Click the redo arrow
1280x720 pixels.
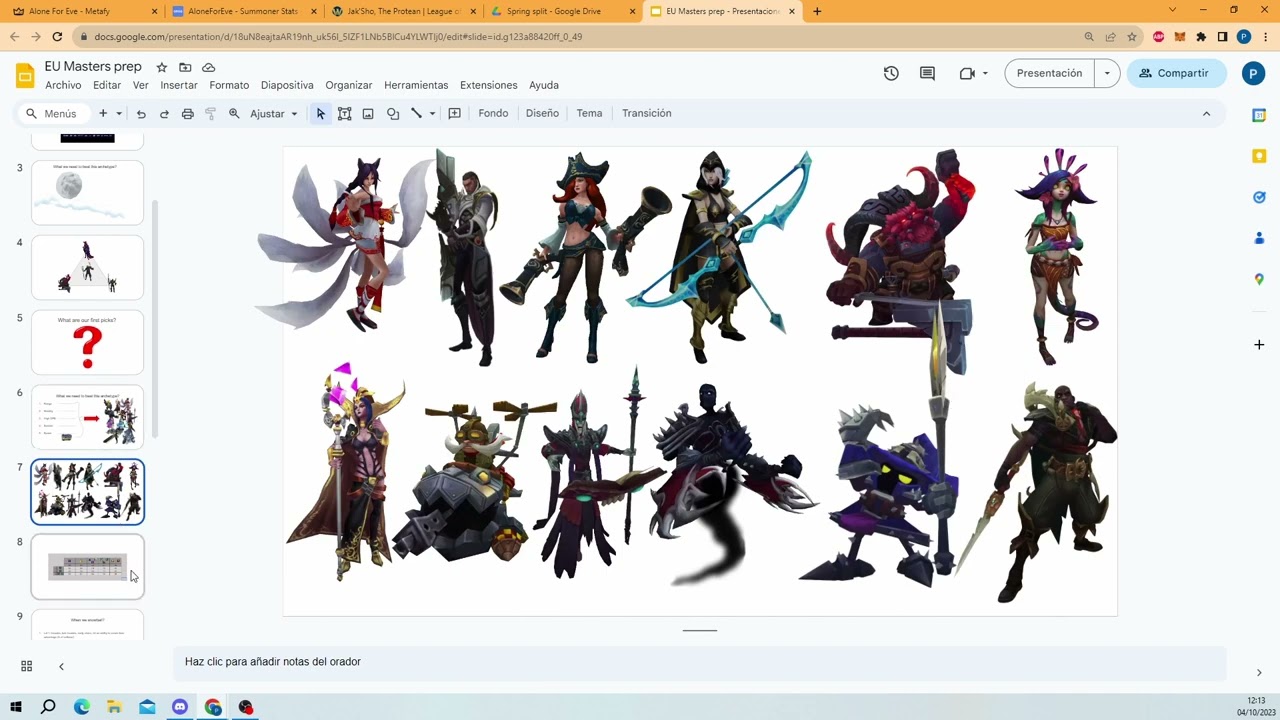(x=164, y=114)
